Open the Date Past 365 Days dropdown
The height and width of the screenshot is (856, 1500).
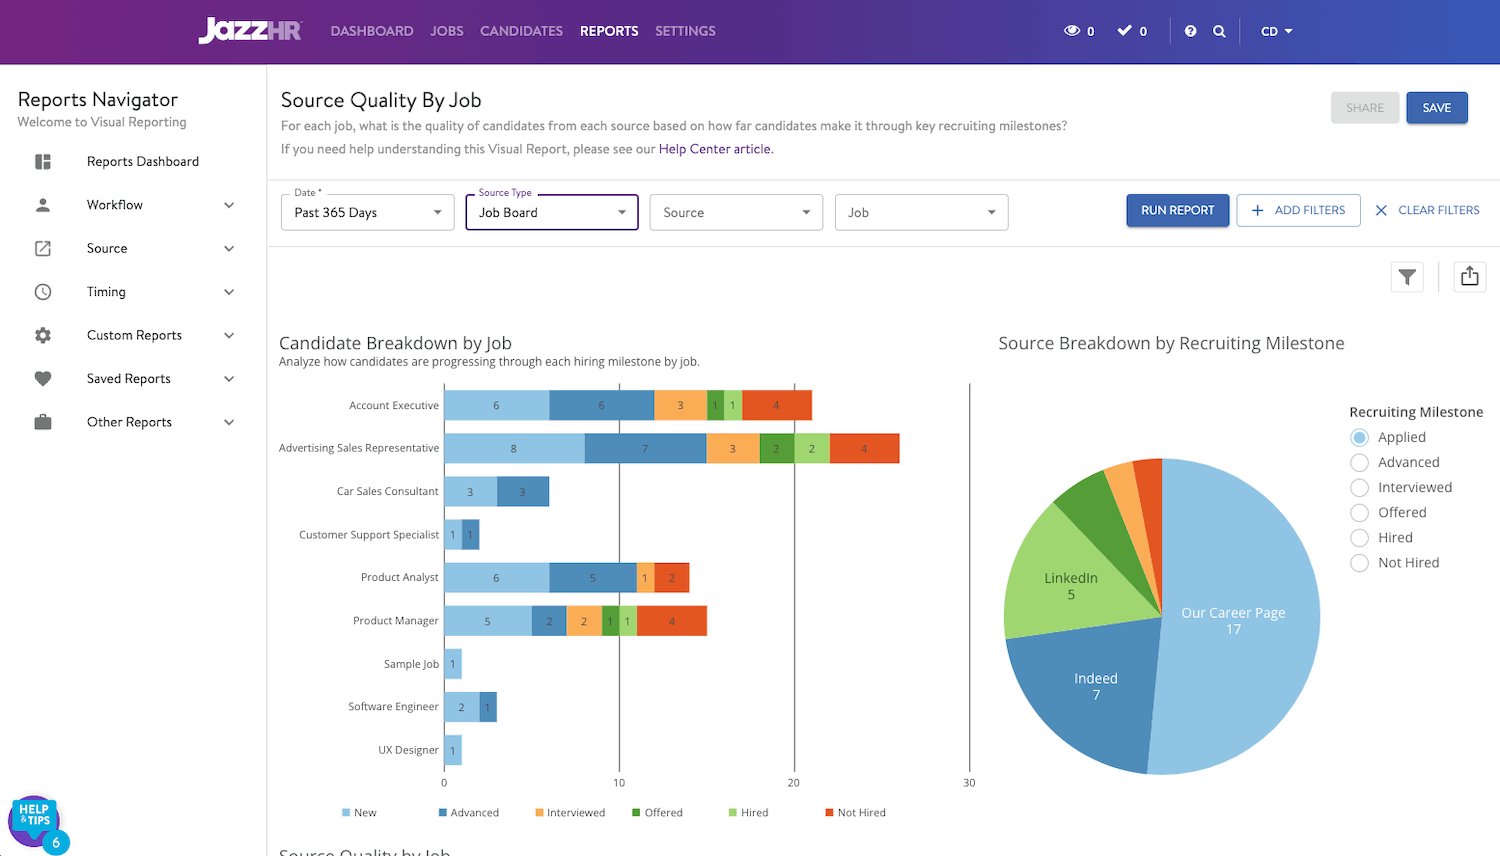(x=367, y=213)
